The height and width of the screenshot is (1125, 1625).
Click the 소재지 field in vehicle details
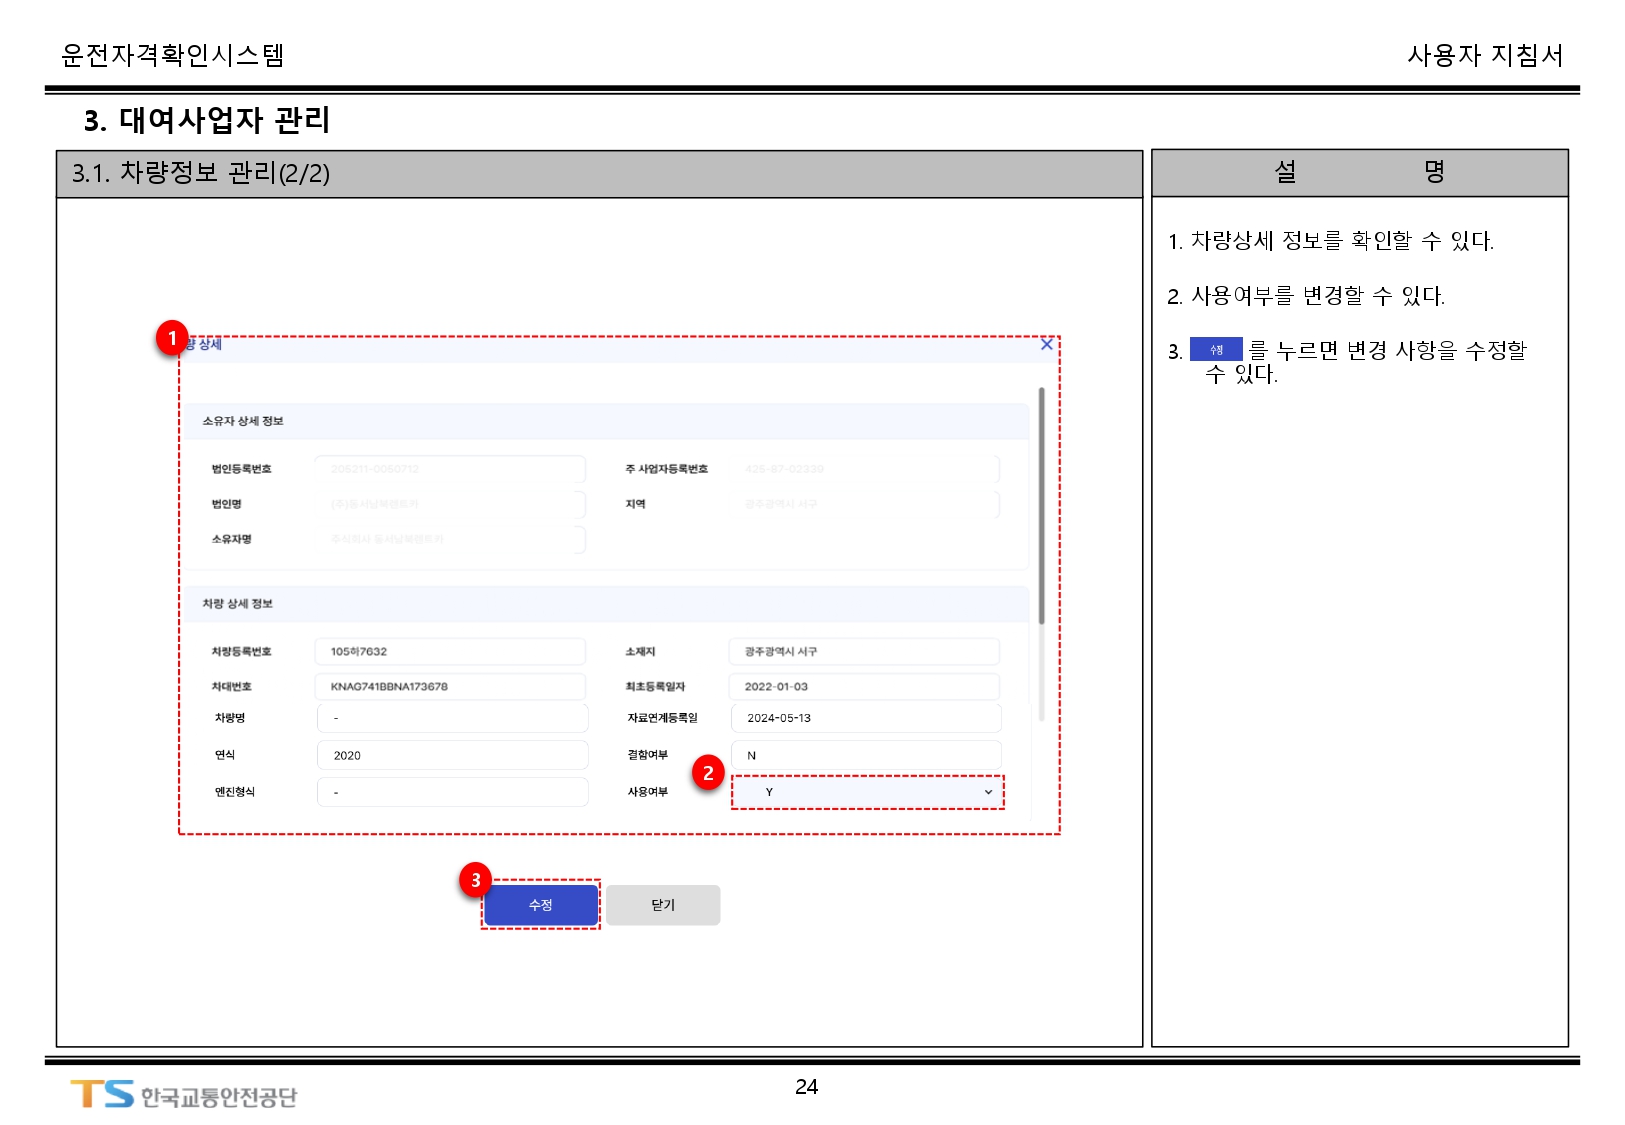coord(864,651)
